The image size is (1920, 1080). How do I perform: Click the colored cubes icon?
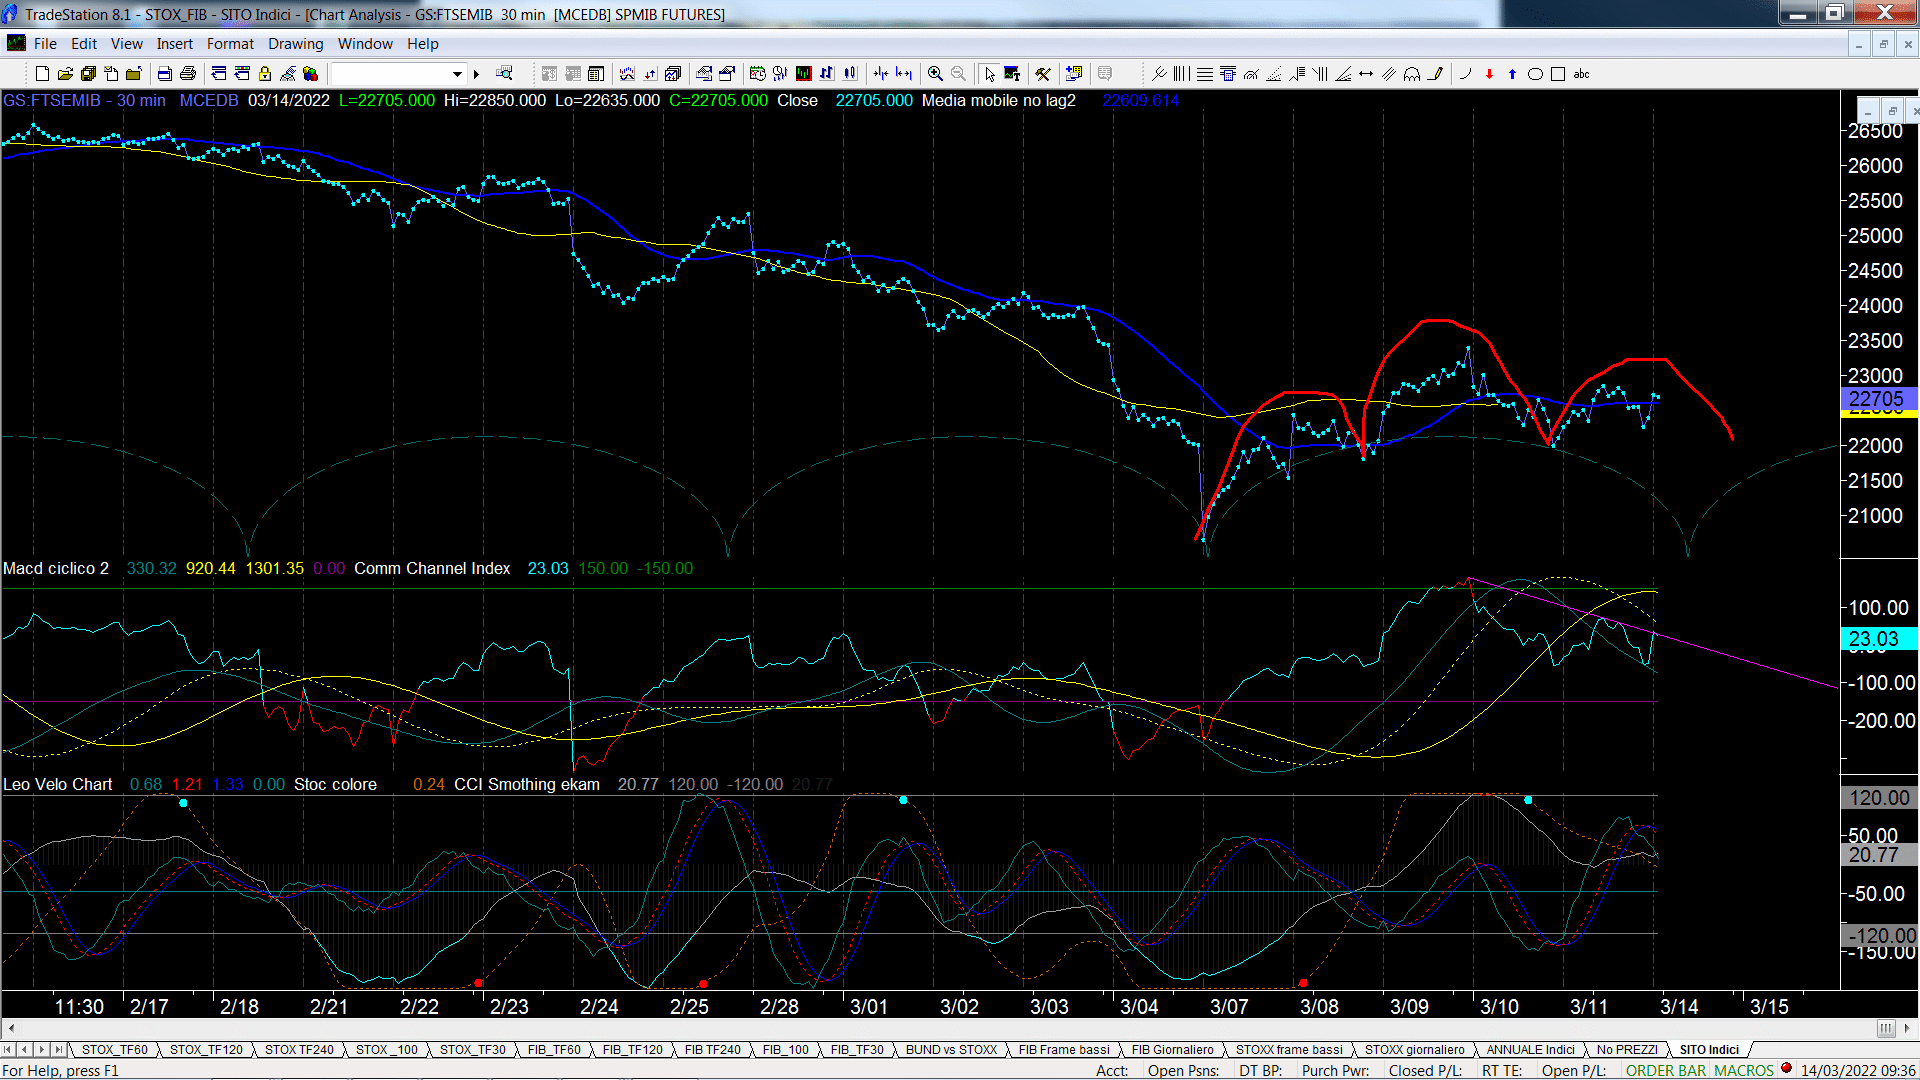[311, 74]
